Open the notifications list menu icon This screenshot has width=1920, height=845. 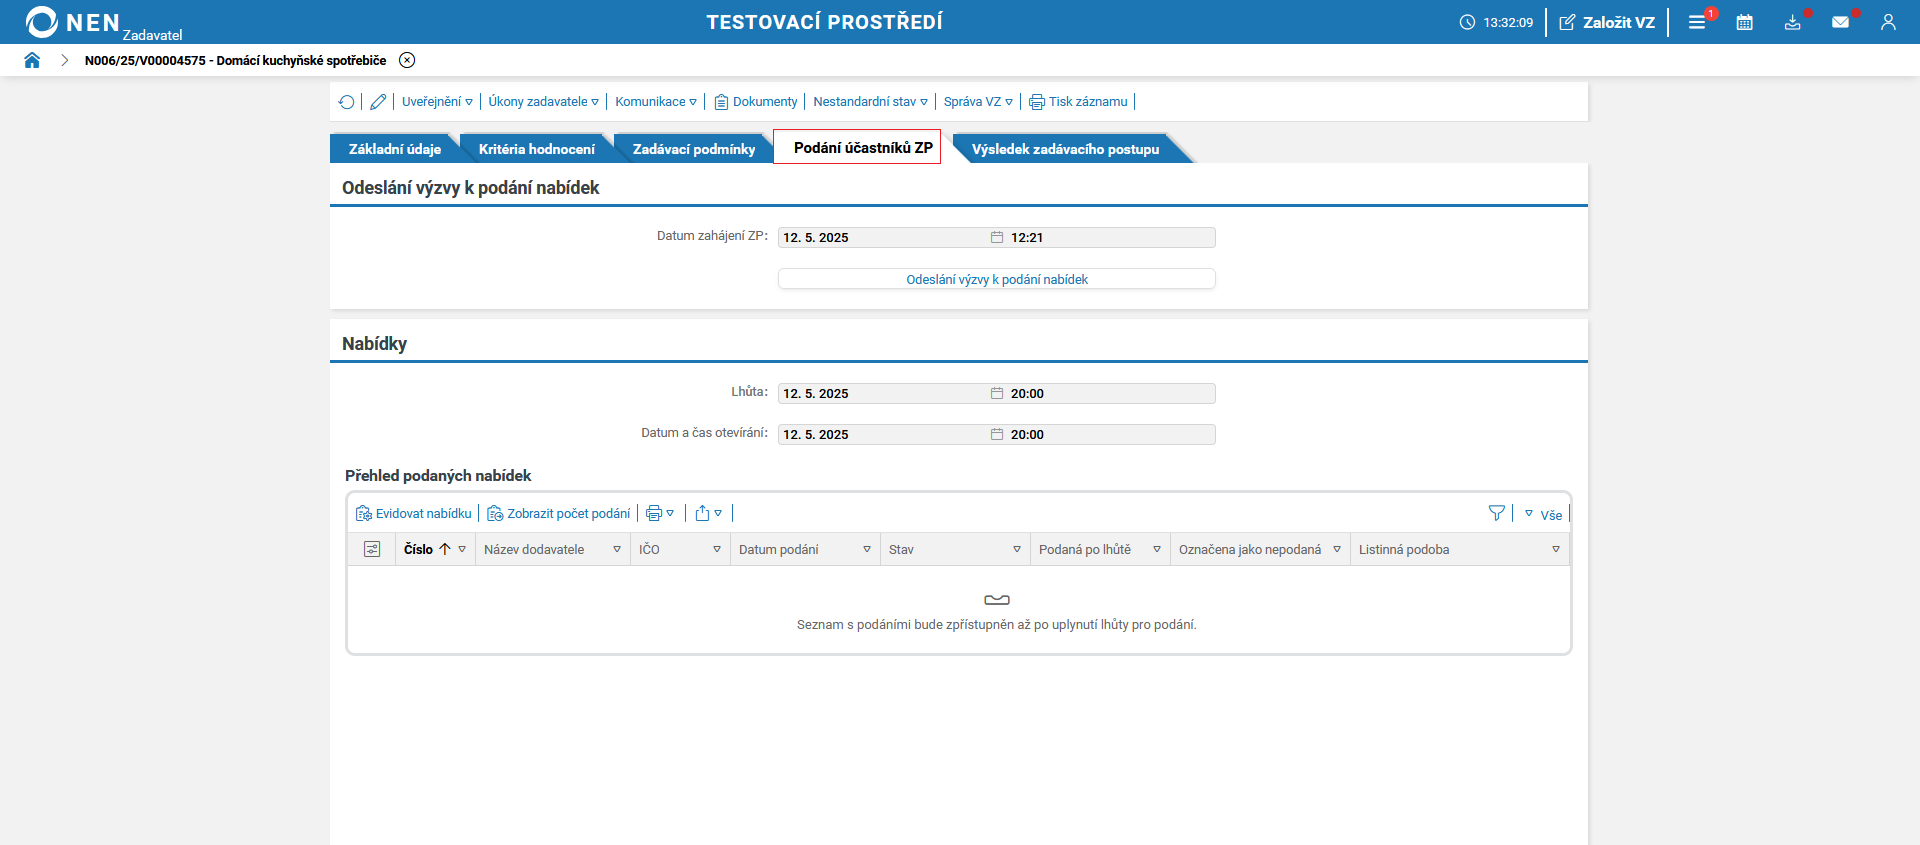[x=1697, y=22]
